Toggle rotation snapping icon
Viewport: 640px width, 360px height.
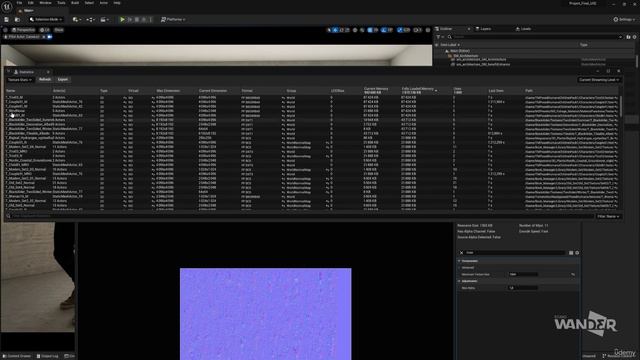pyautogui.click(x=384, y=30)
